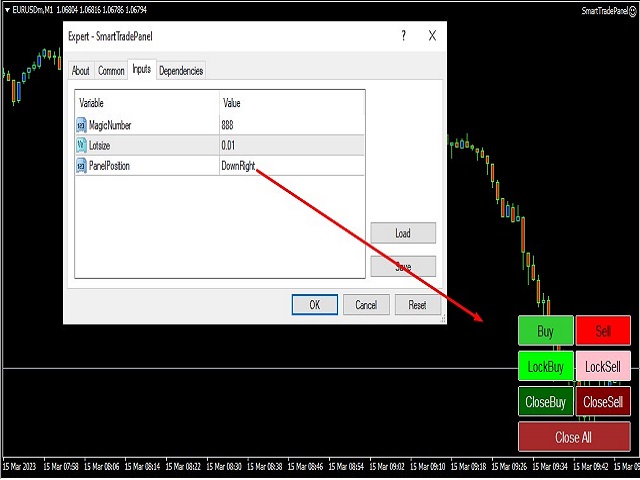This screenshot has width=640, height=480.
Task: Close the Expert dialog window
Action: coord(432,36)
